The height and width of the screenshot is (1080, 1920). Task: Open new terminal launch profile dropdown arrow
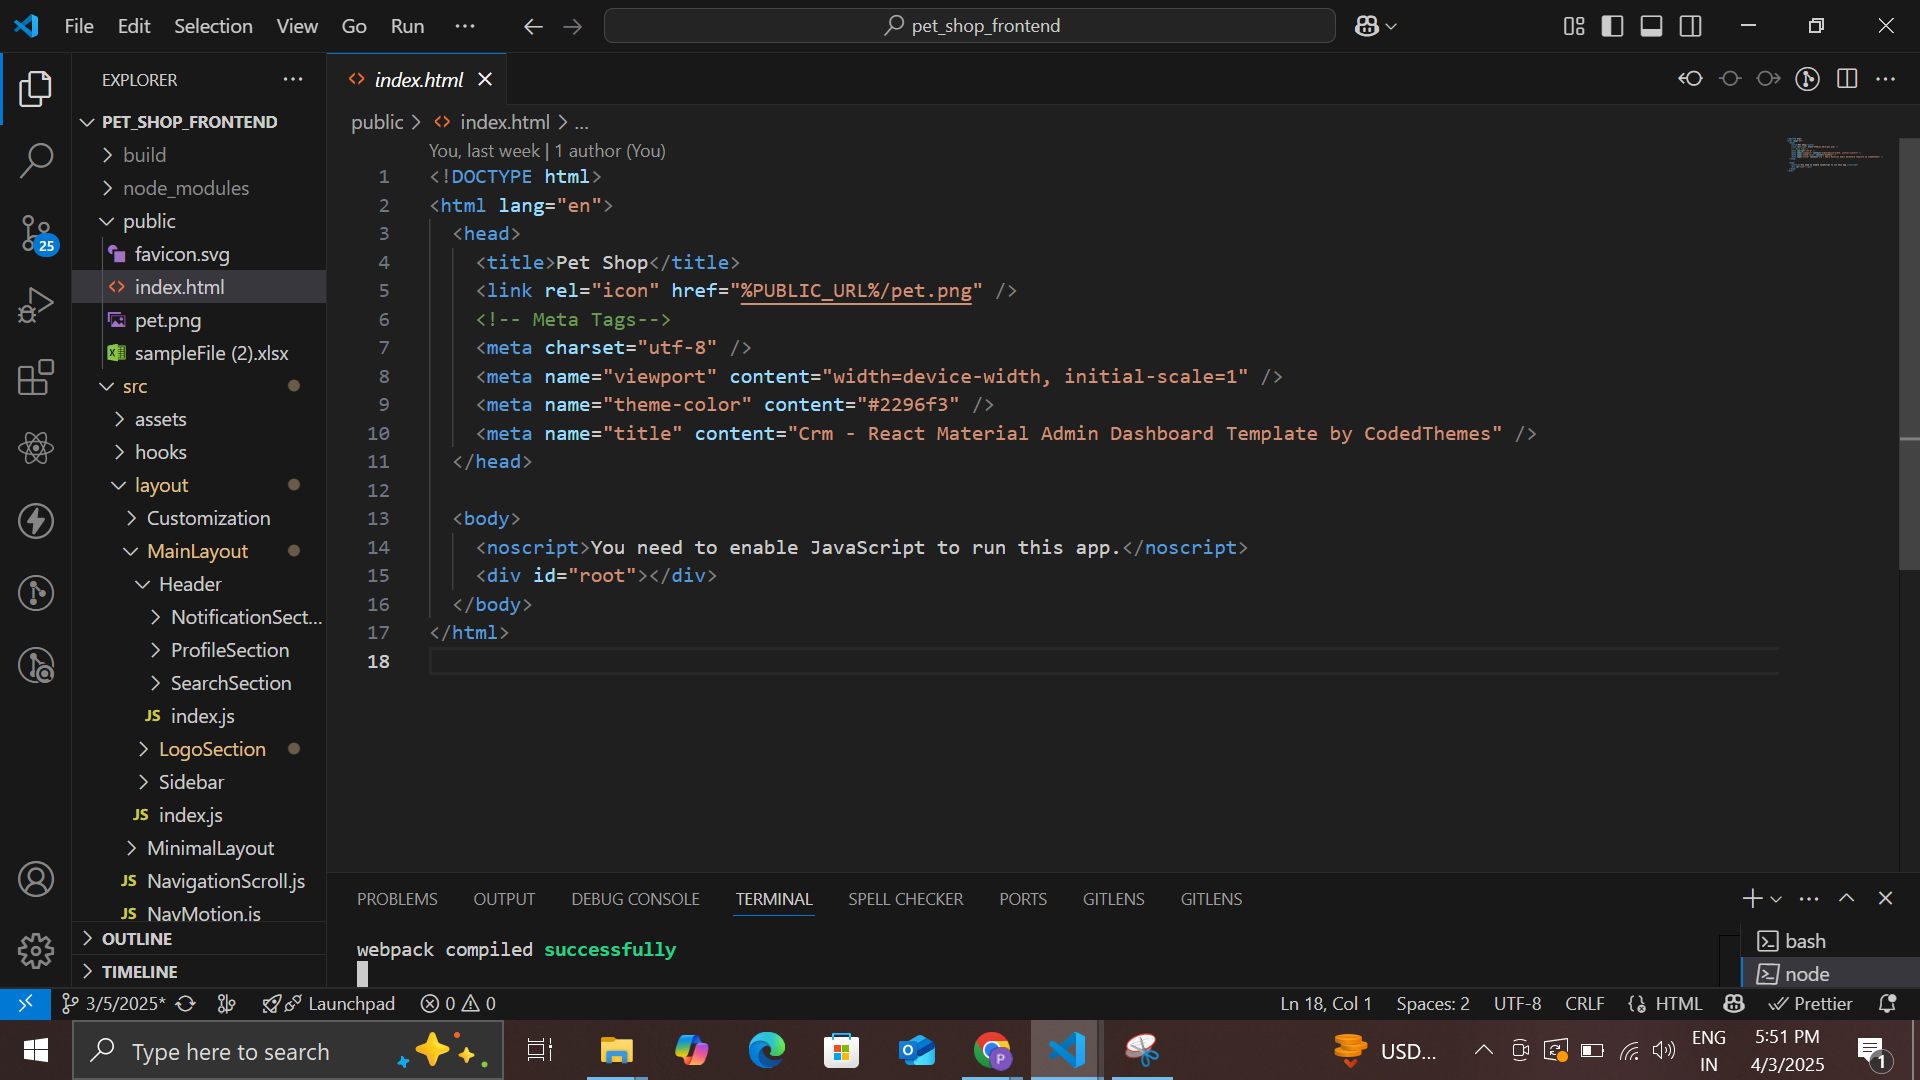(x=1776, y=899)
